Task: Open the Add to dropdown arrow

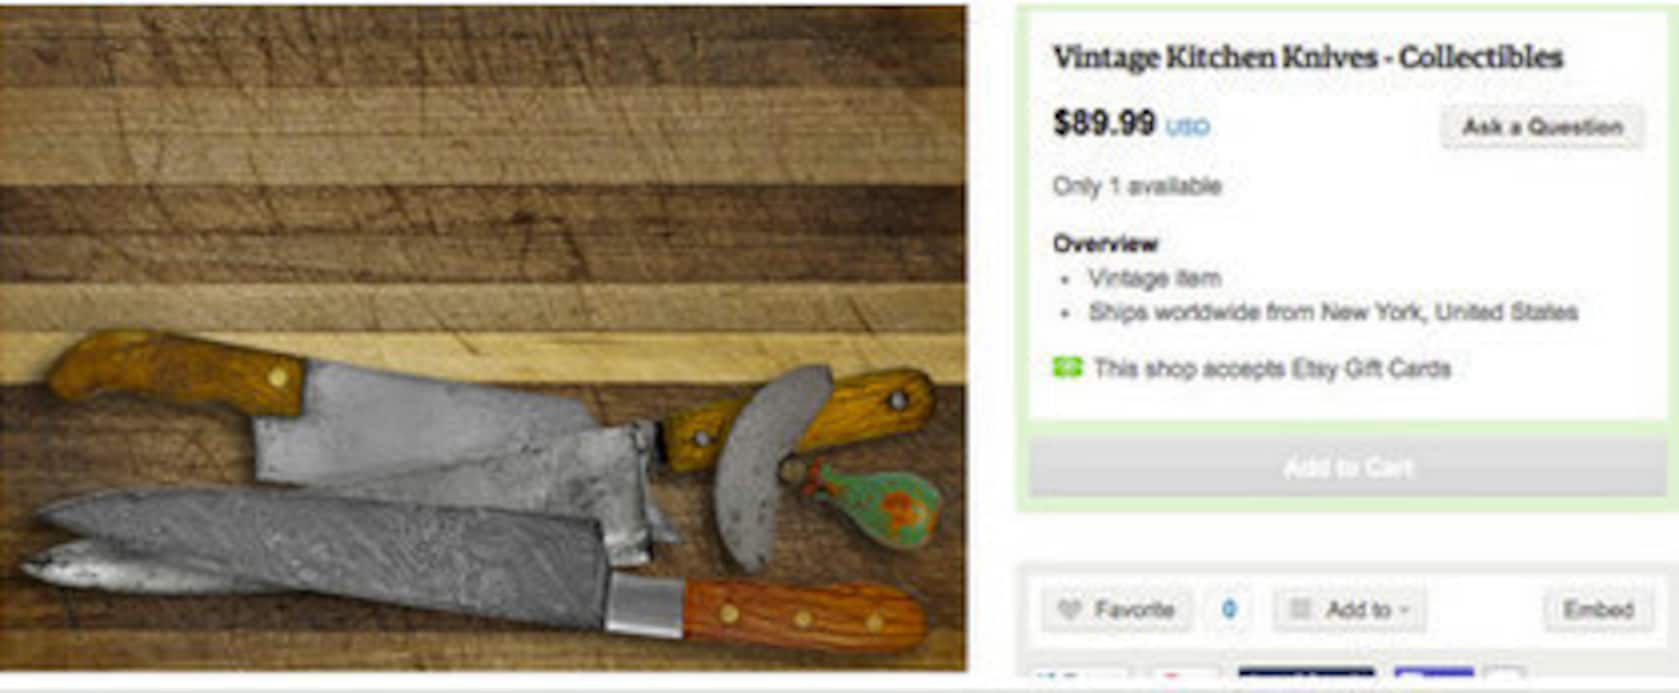Action: tap(1405, 610)
